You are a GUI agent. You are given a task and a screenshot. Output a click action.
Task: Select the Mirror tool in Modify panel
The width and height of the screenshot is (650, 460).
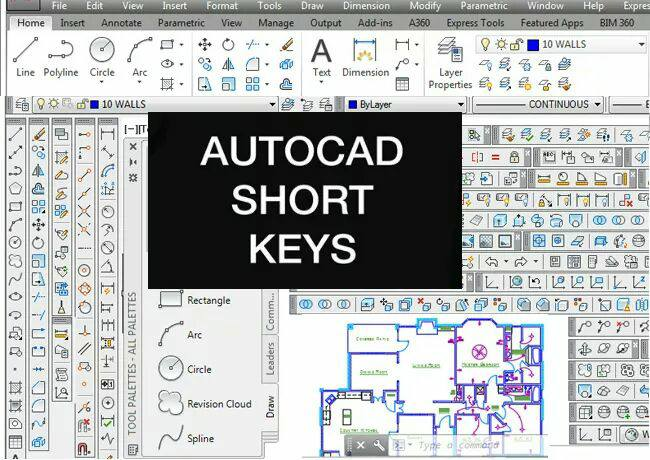coord(228,64)
